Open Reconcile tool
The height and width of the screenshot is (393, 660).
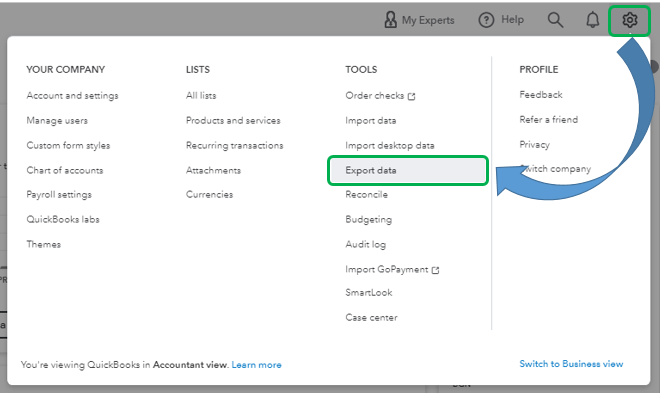click(366, 194)
